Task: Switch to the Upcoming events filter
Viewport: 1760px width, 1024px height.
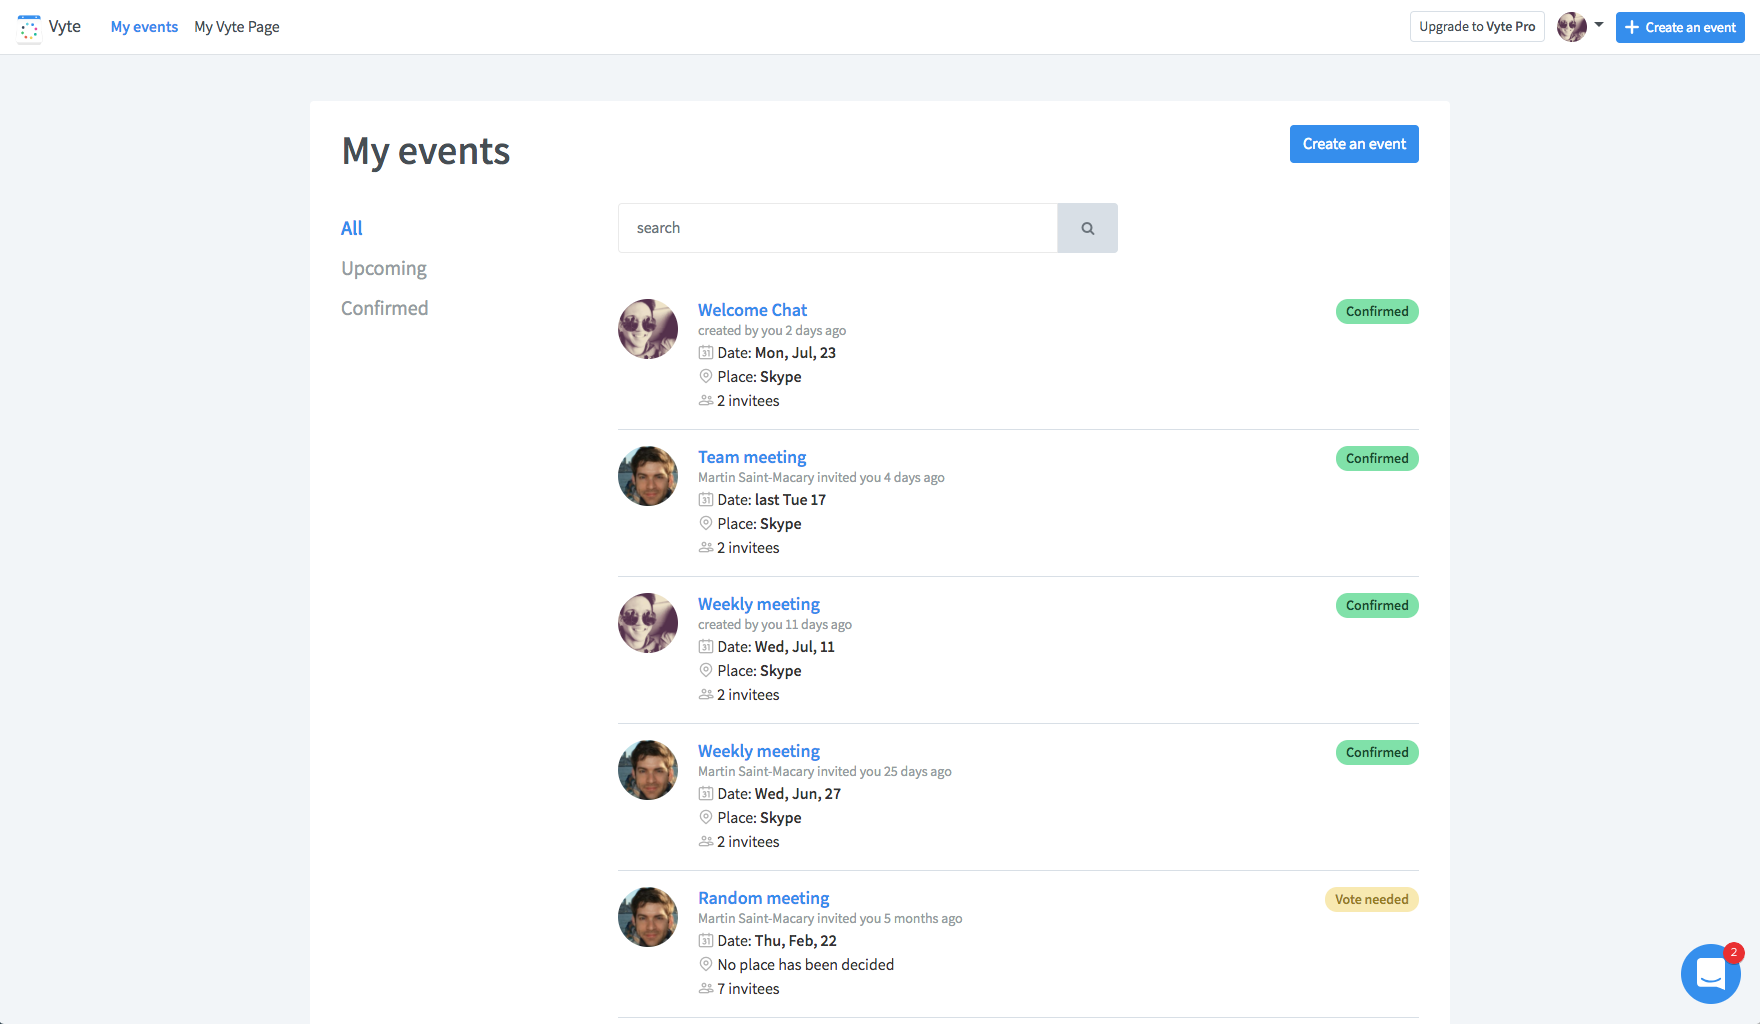Action: [x=384, y=268]
